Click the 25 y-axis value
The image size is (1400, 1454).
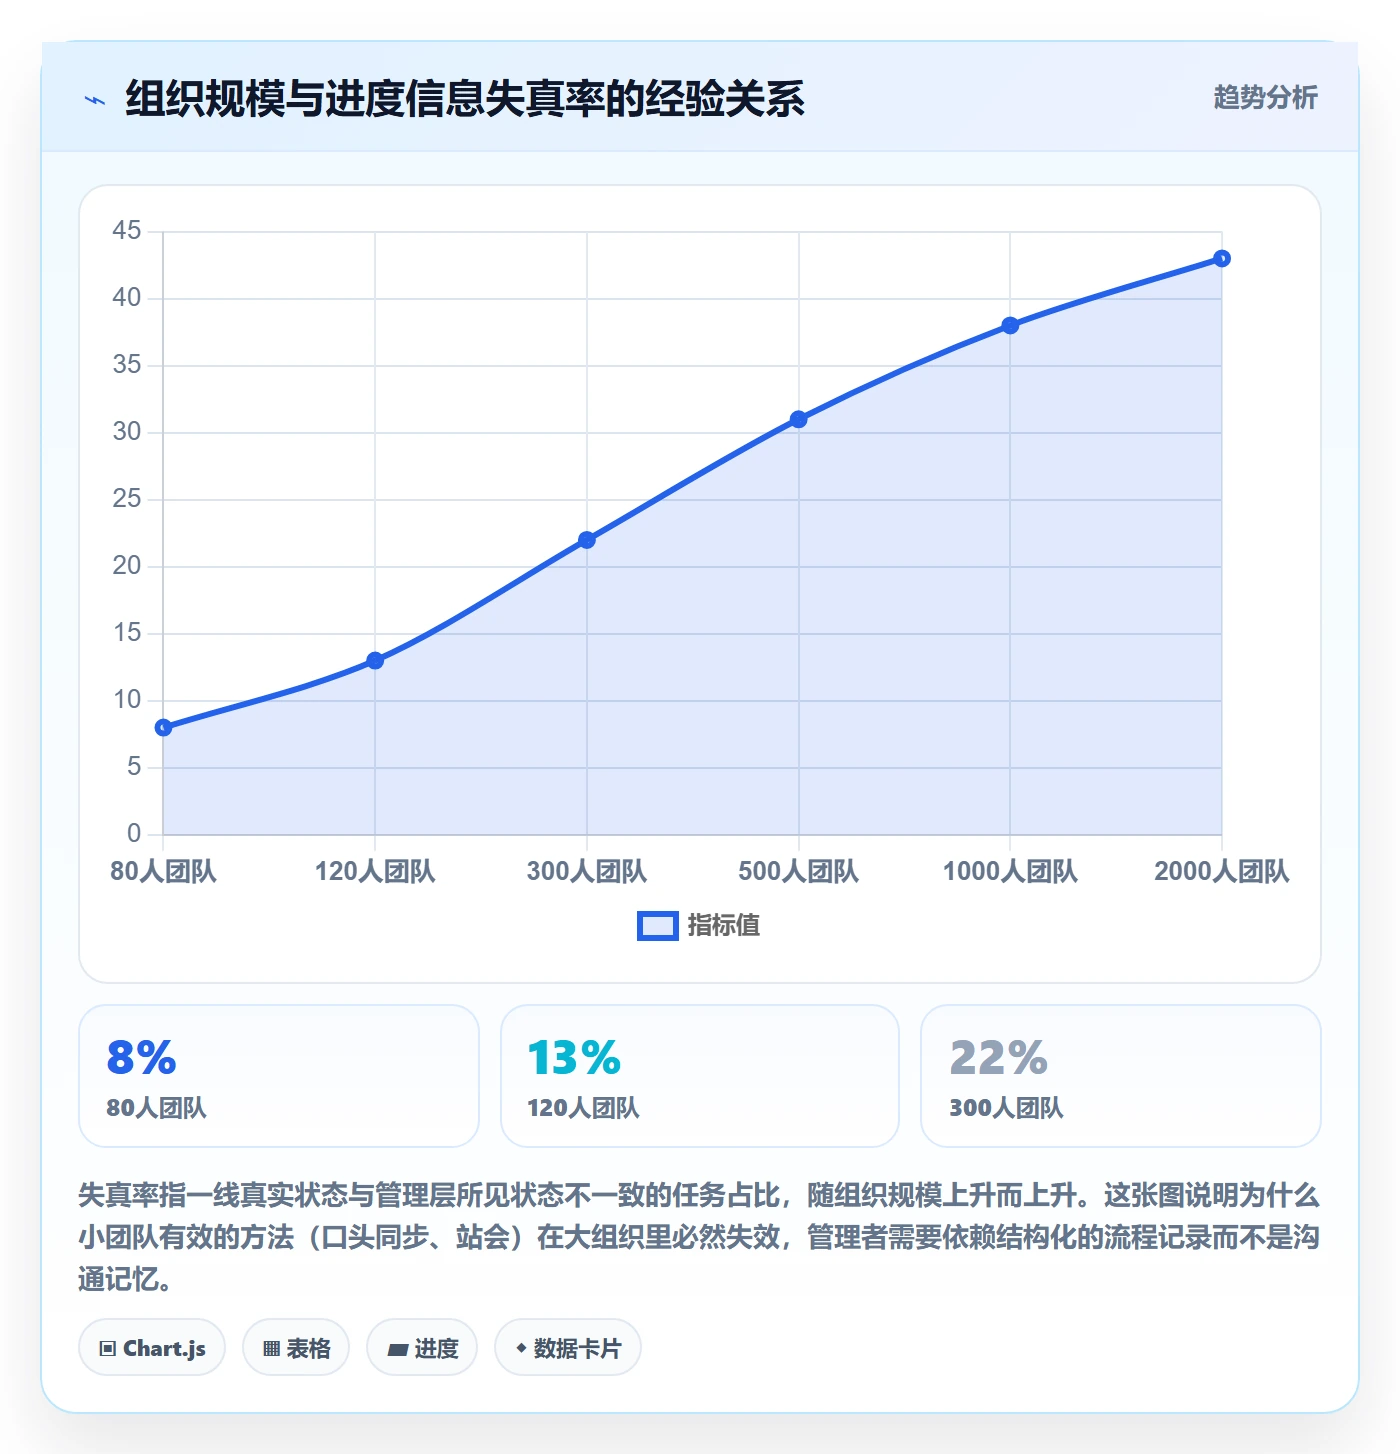pyautogui.click(x=127, y=499)
